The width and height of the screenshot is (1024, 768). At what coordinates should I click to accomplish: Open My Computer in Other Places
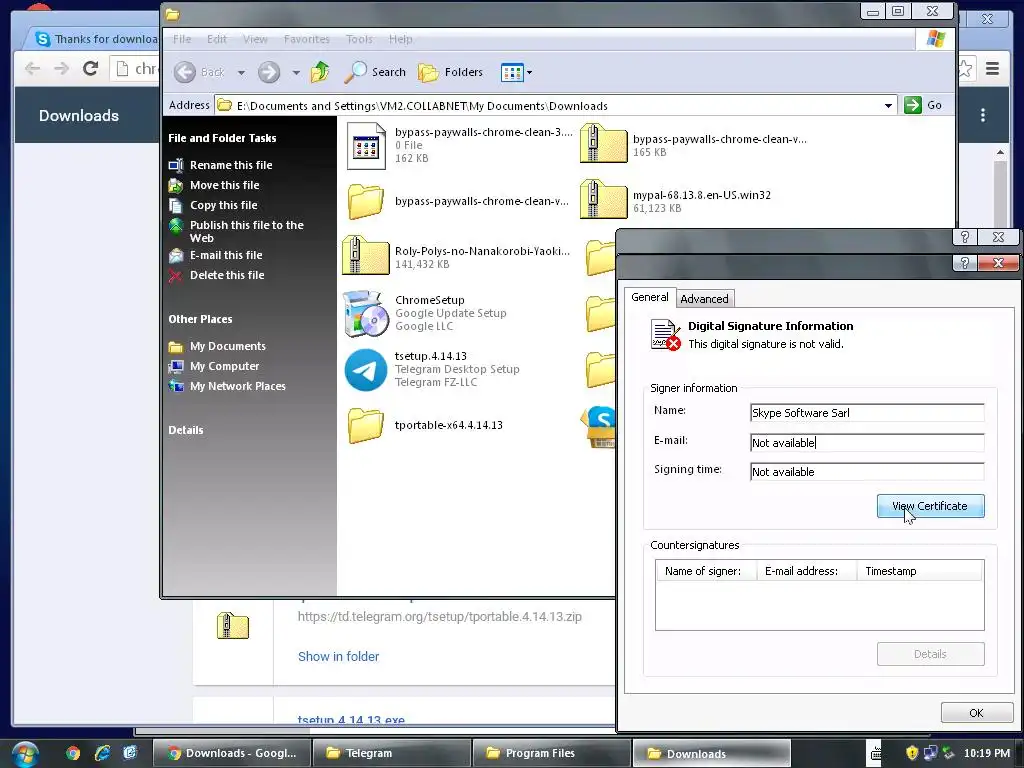tap(225, 366)
